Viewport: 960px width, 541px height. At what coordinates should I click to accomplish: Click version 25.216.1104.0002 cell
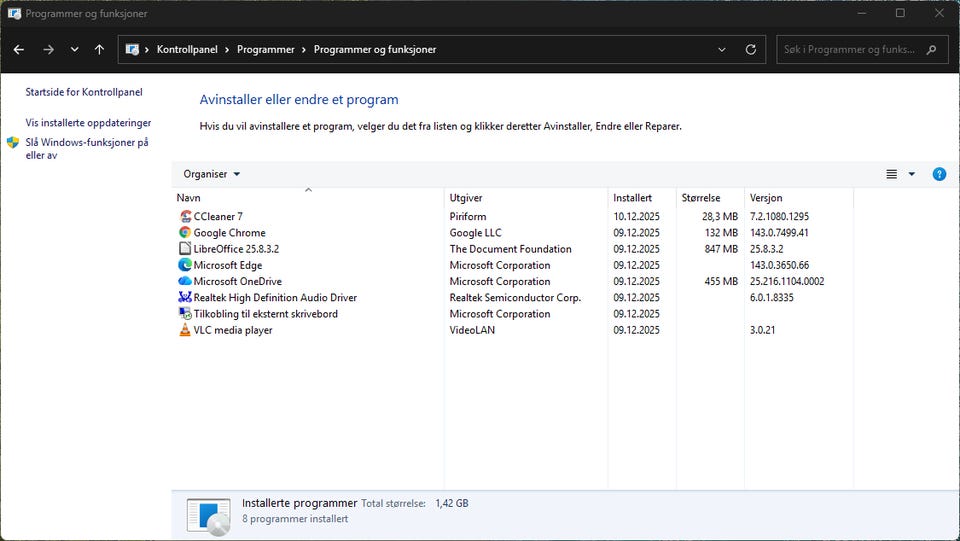click(x=787, y=281)
